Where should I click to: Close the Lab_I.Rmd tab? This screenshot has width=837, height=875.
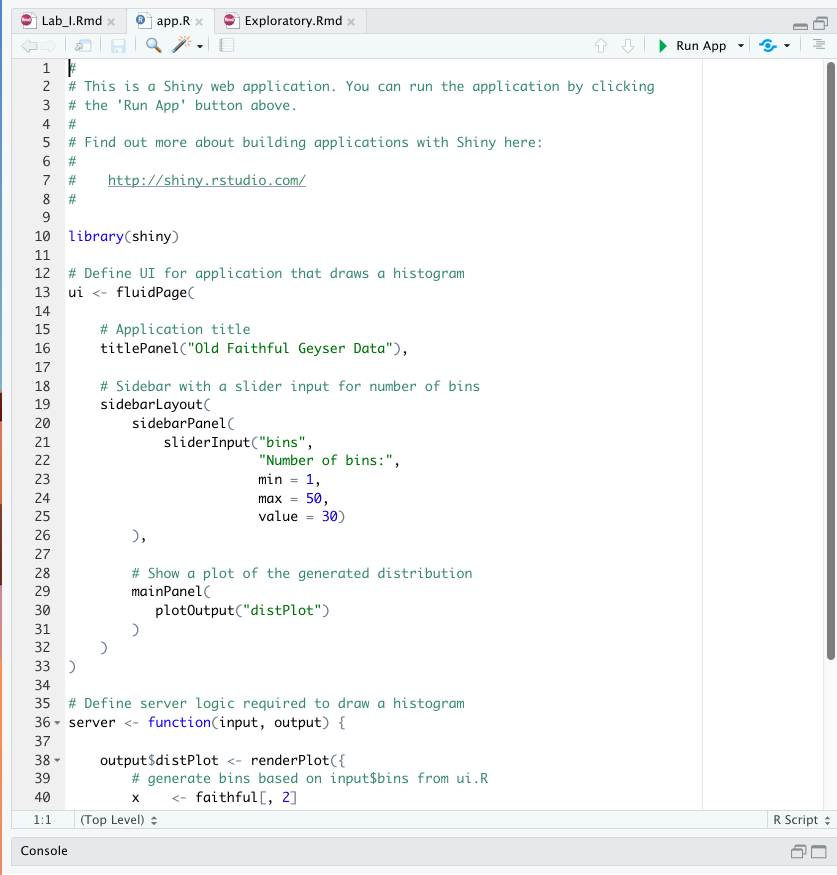pyautogui.click(x=111, y=22)
